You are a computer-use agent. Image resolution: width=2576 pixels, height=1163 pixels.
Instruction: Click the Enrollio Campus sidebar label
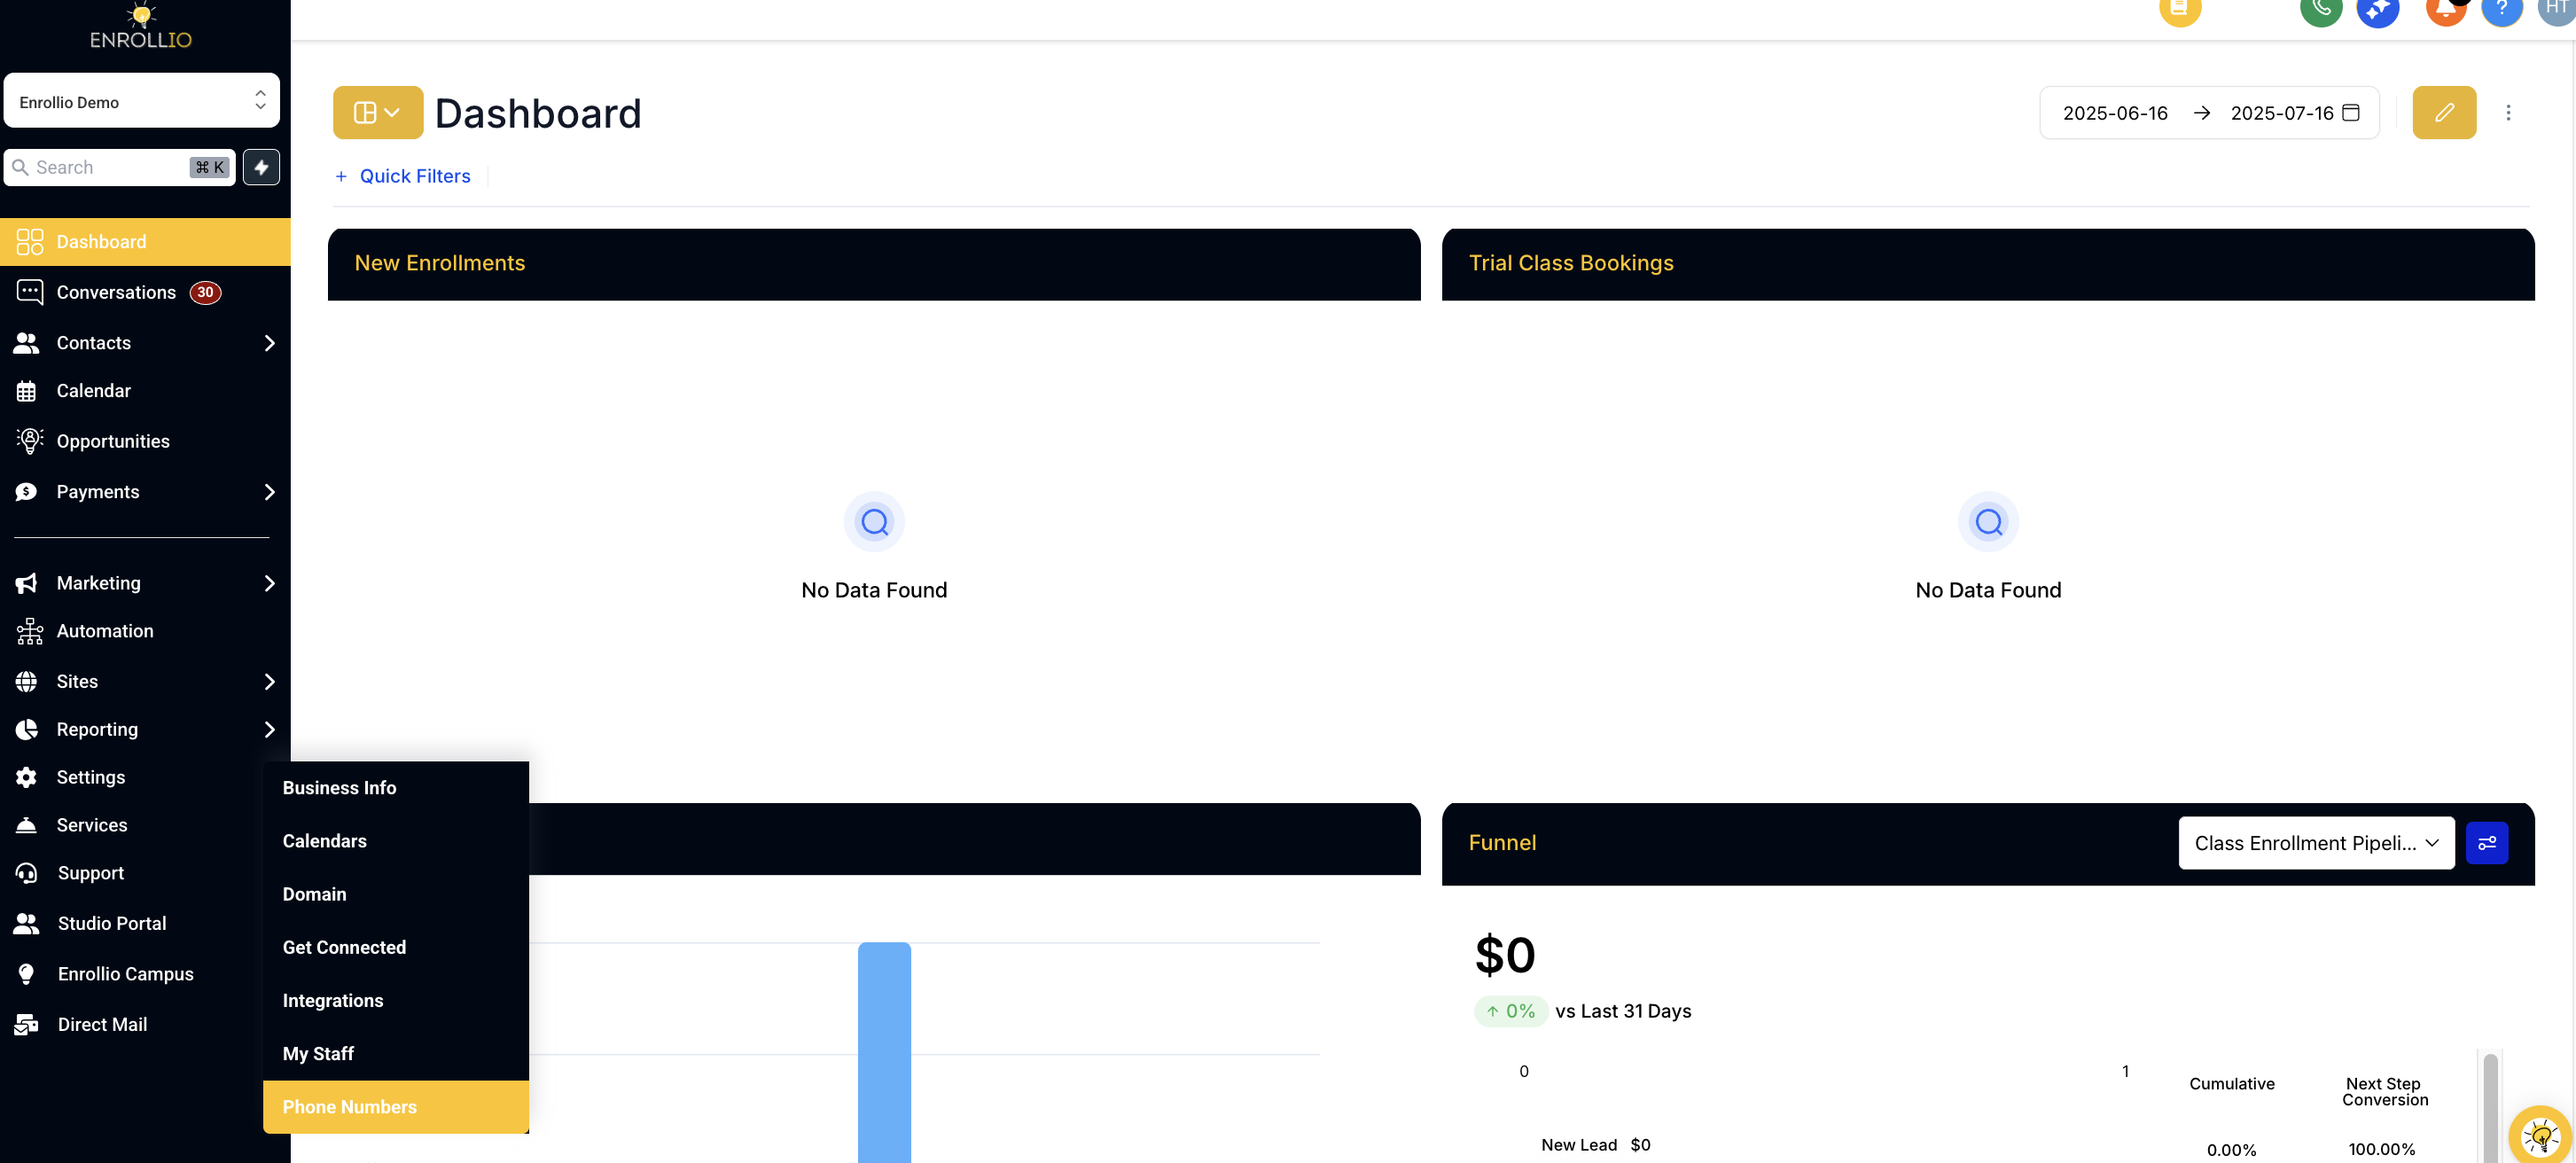point(126,974)
